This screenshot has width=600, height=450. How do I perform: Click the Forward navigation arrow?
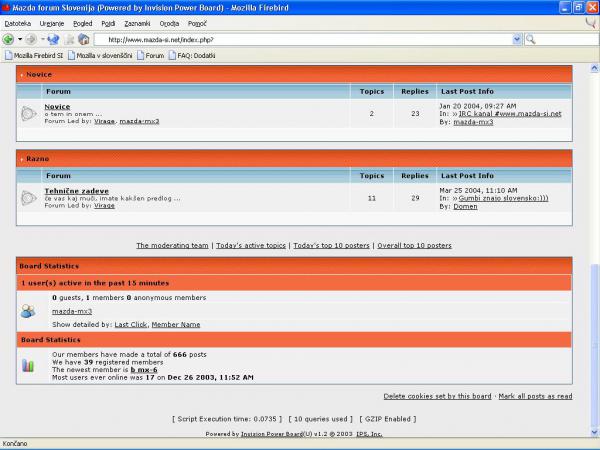[x=31, y=39]
